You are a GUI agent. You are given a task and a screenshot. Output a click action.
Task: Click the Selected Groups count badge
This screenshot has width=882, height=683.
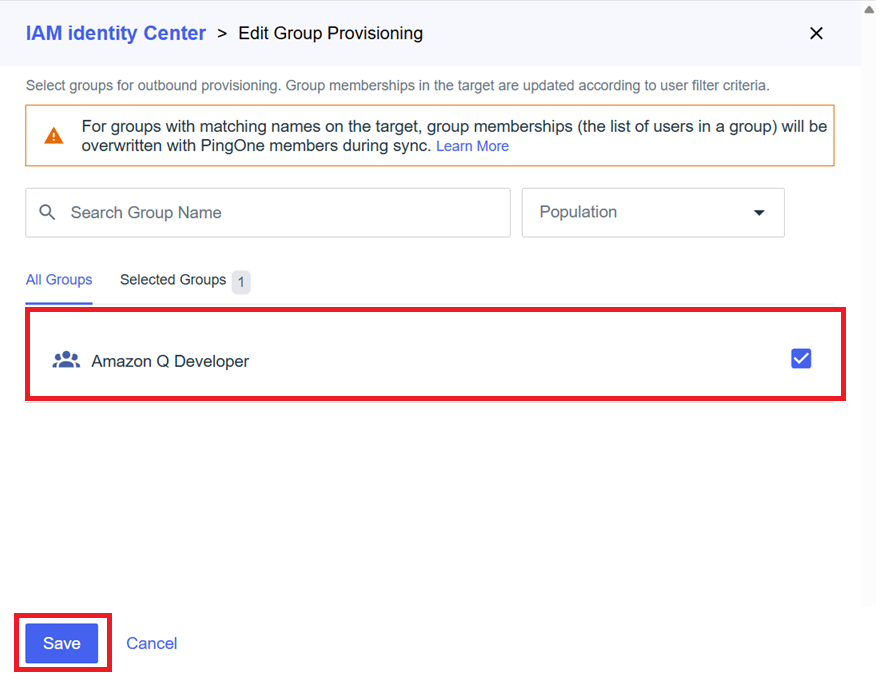[240, 281]
